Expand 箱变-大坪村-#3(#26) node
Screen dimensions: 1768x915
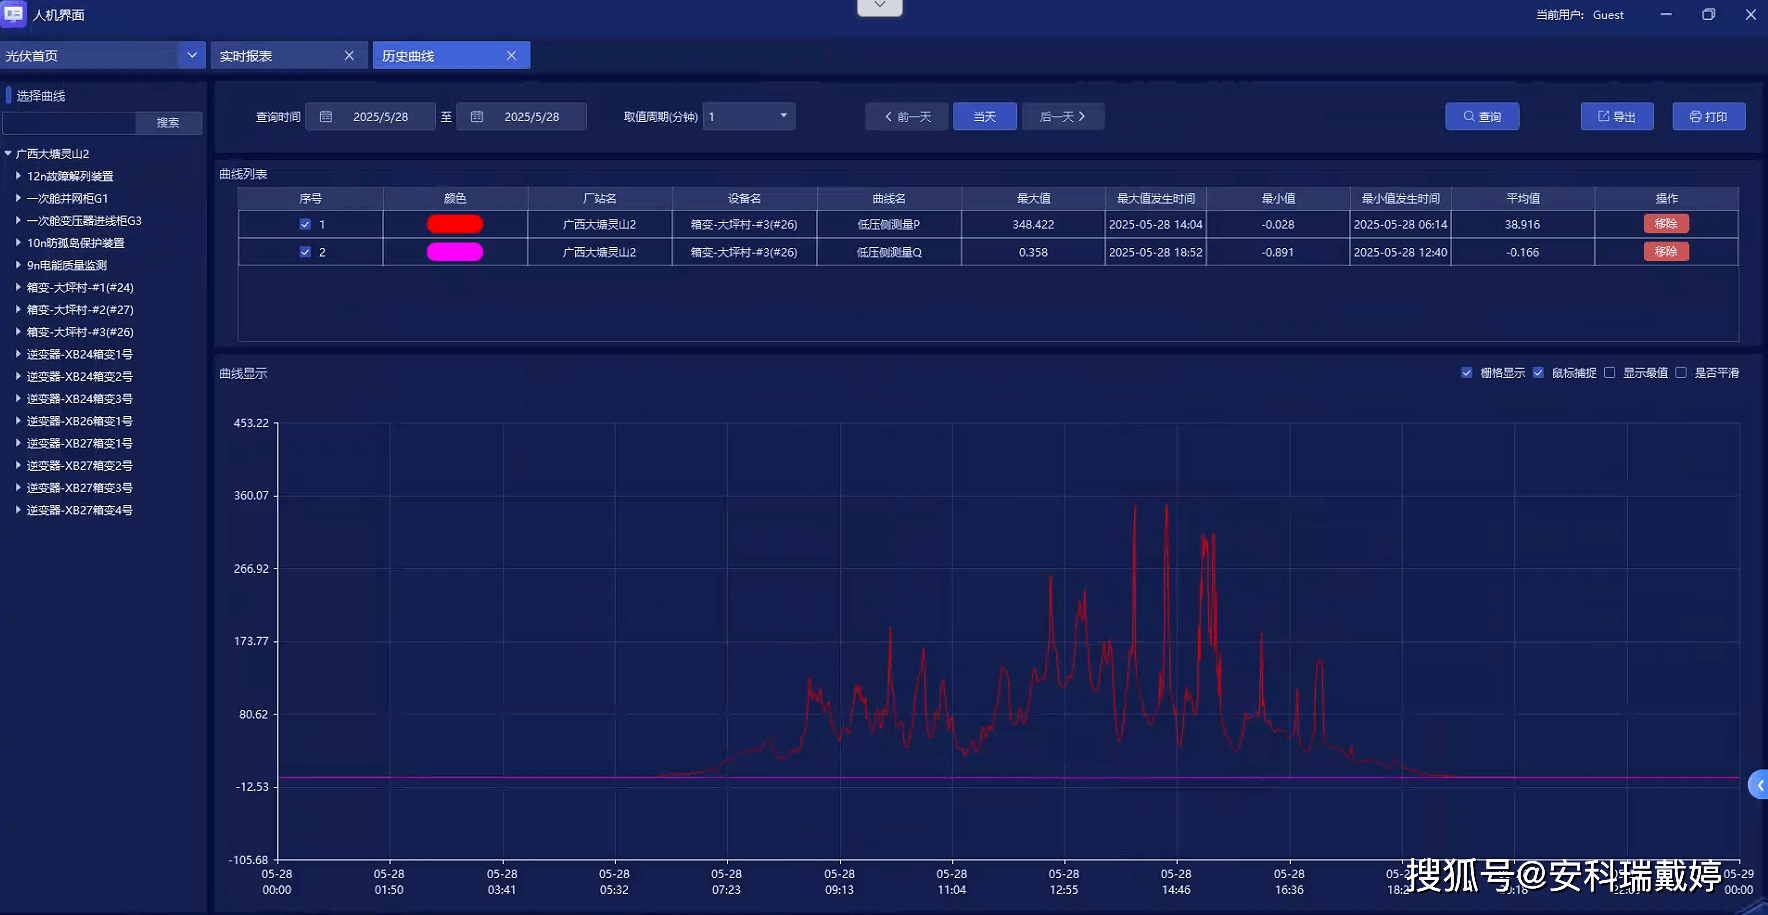coord(18,332)
